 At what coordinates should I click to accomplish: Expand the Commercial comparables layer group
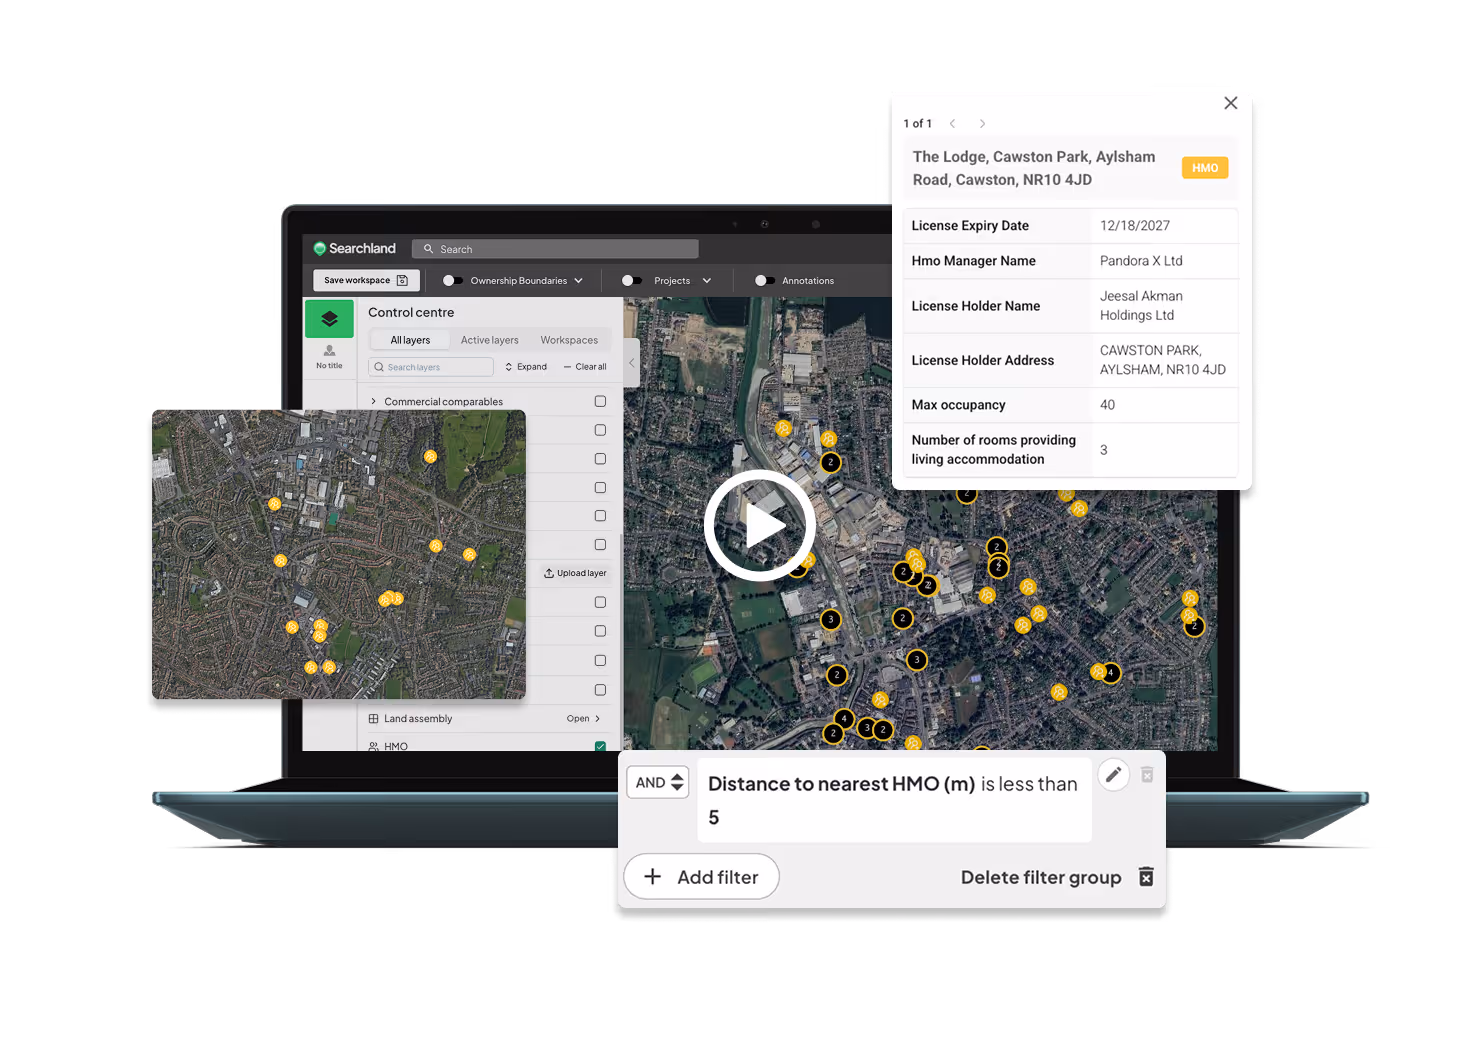(x=373, y=401)
